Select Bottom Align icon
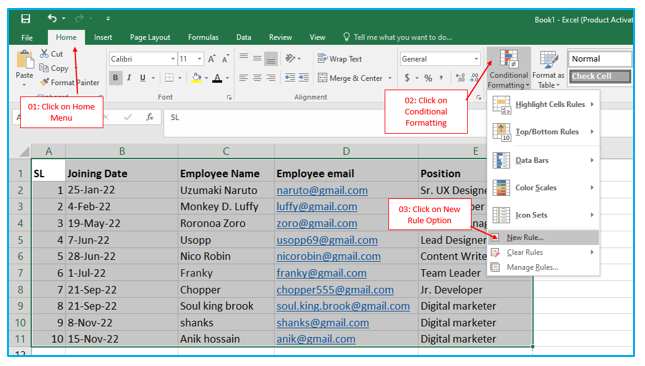 [x=271, y=59]
